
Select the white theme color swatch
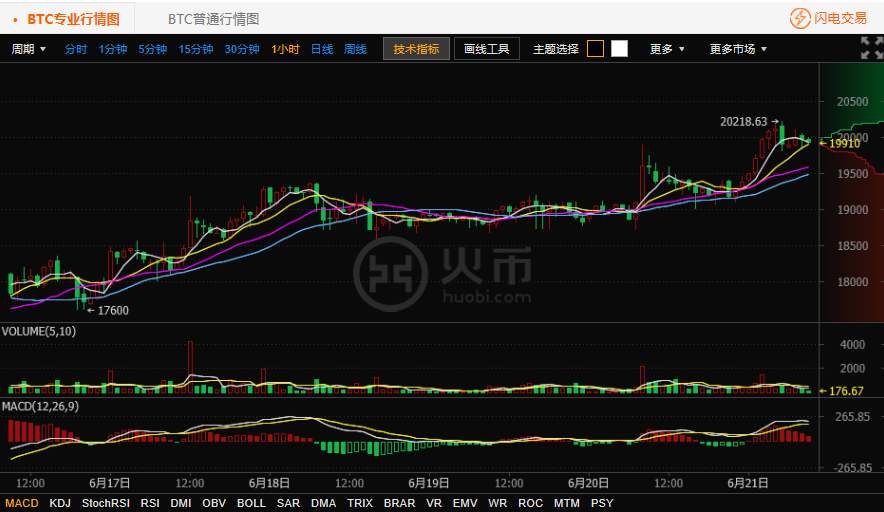[x=619, y=49]
